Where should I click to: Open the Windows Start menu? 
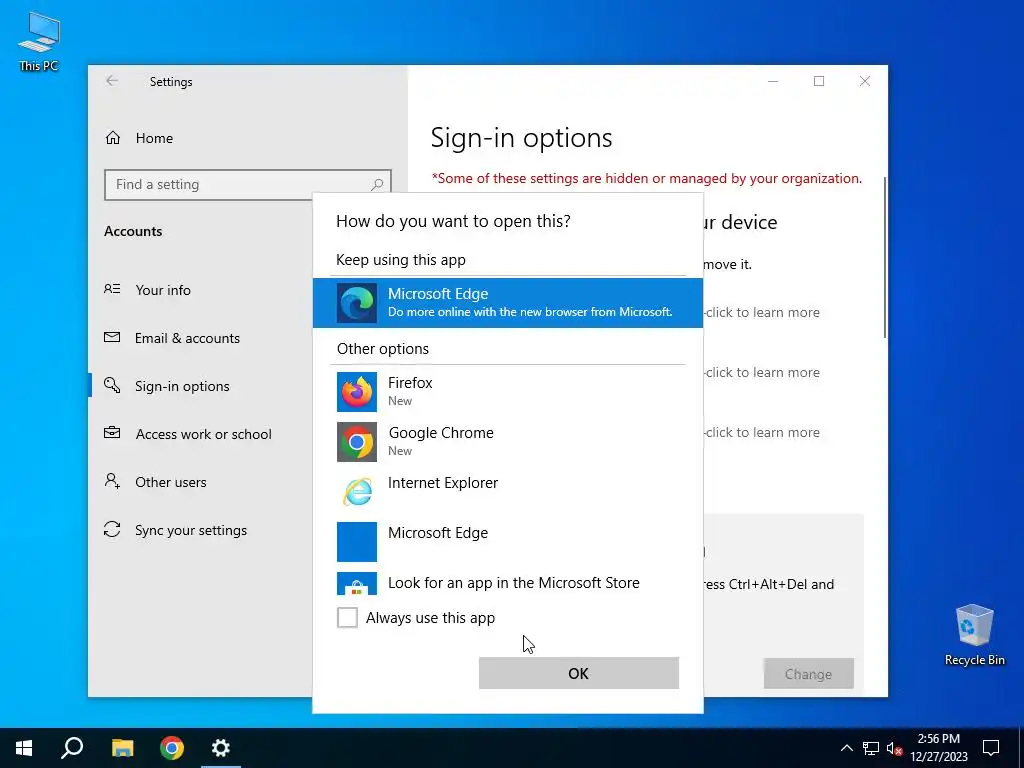[x=24, y=748]
